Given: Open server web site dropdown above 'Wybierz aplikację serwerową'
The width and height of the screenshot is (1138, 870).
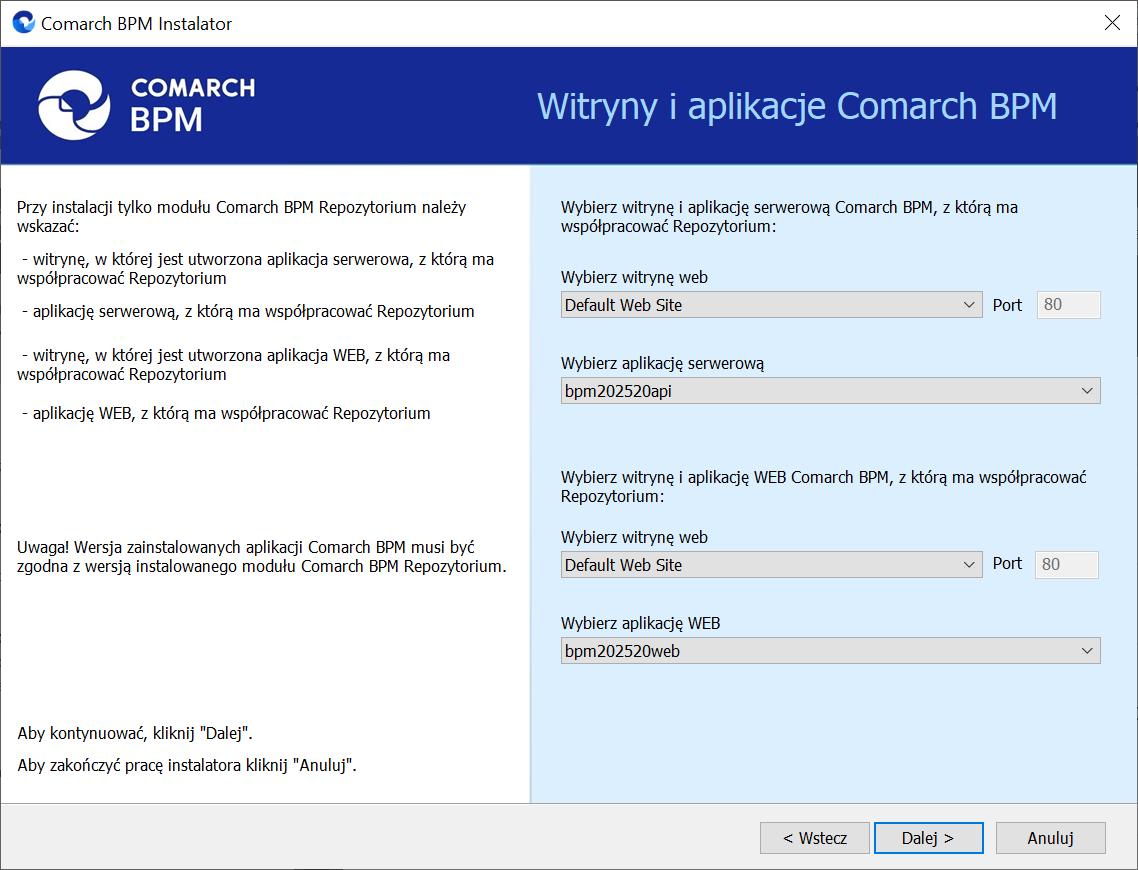Looking at the screenshot, I should click(x=771, y=305).
